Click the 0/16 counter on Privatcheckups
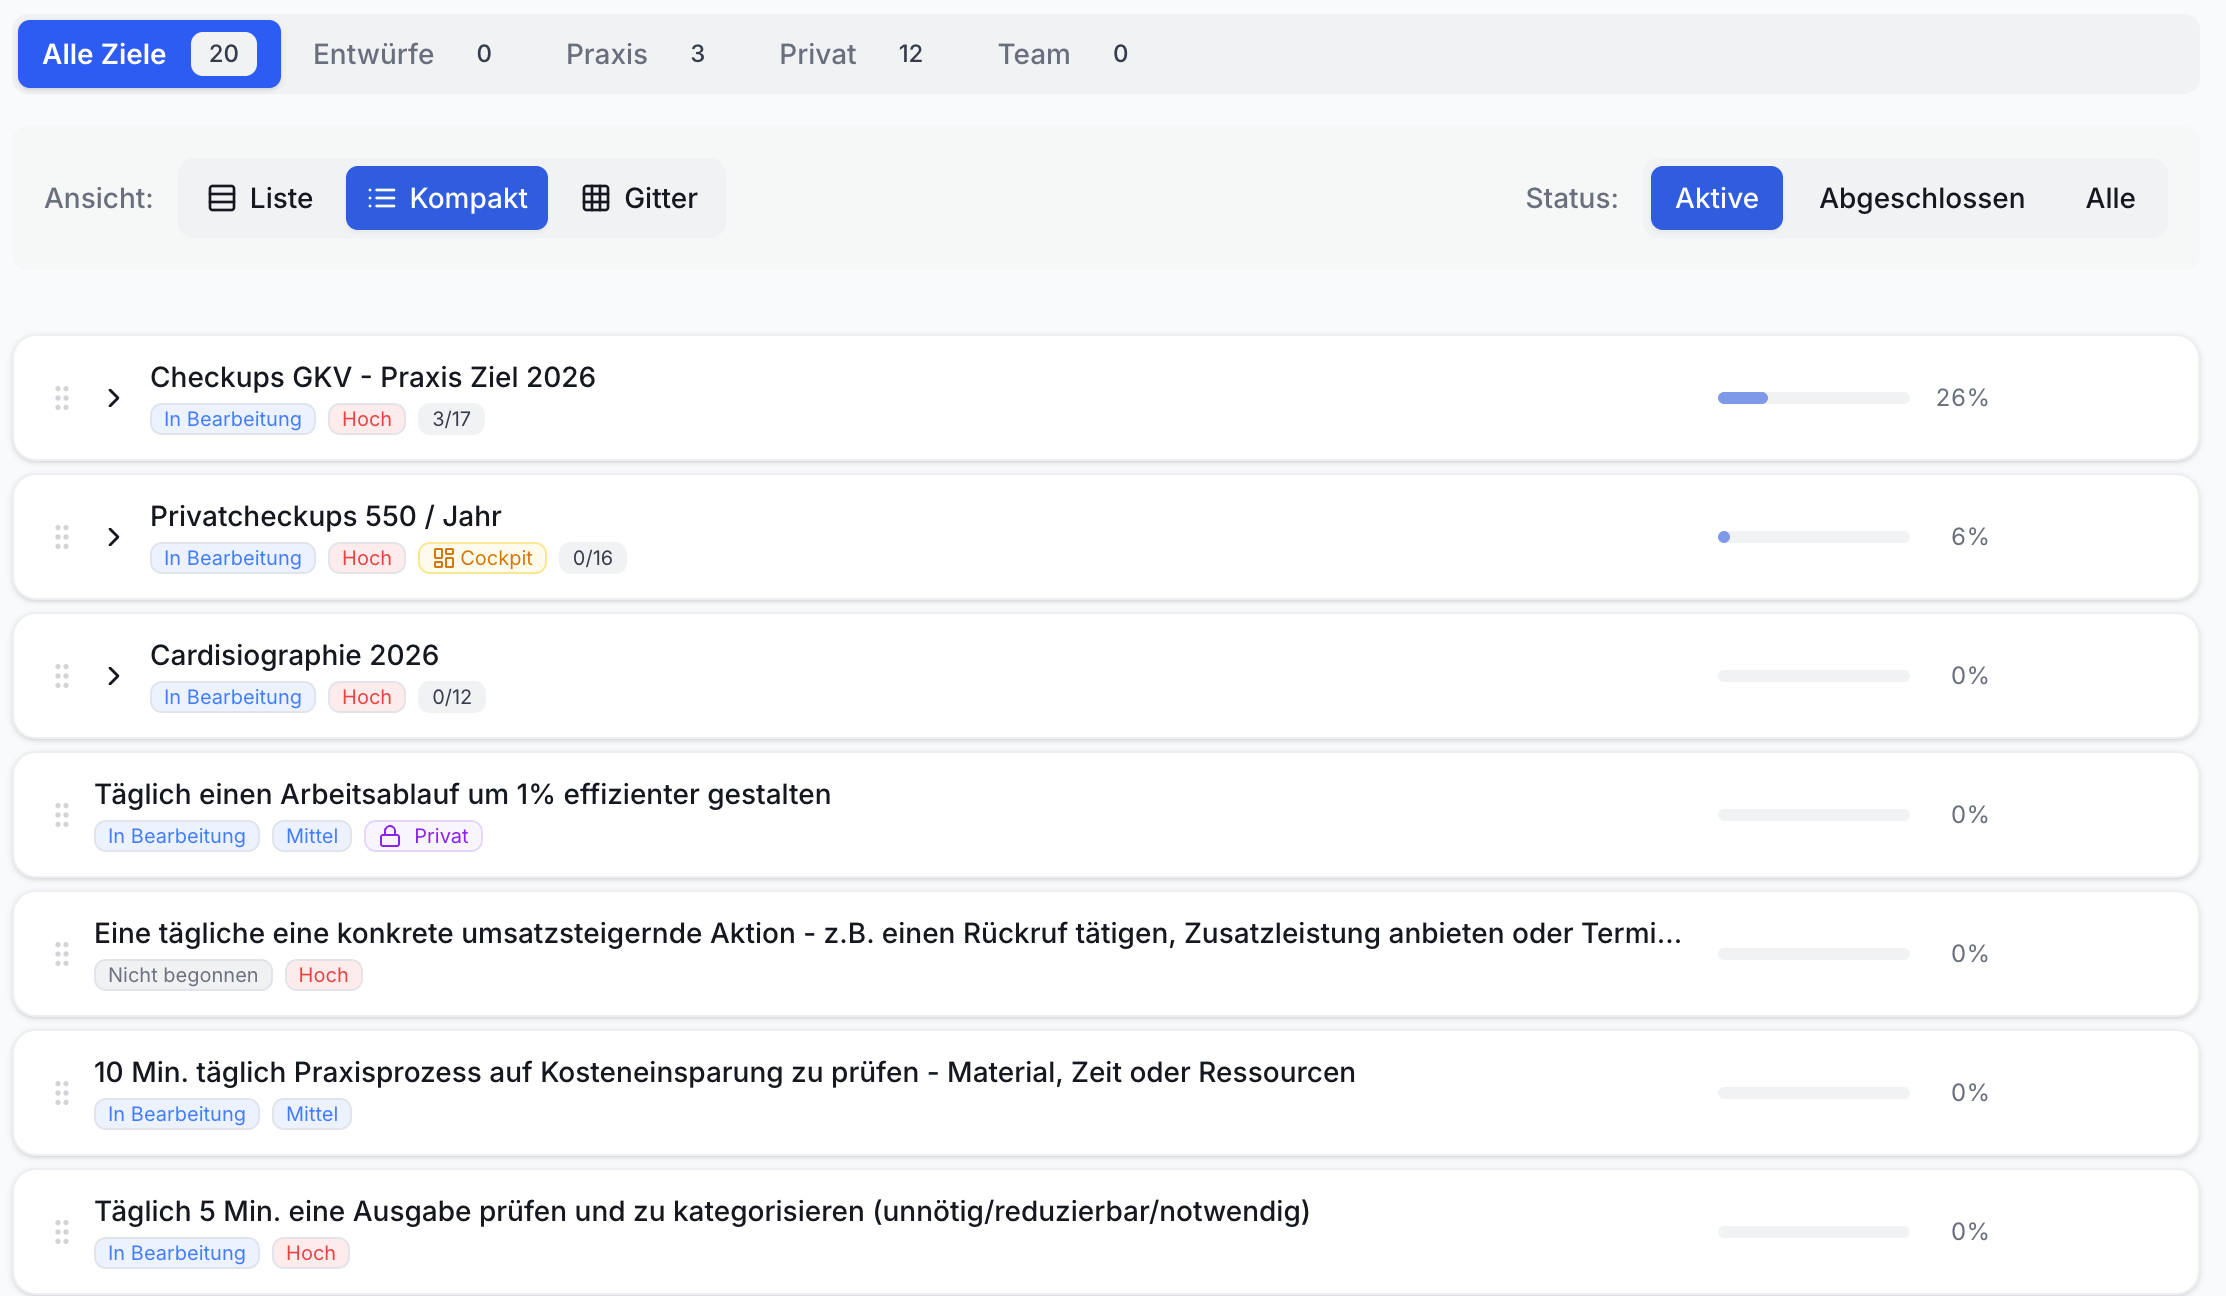2226x1296 pixels. [593, 558]
